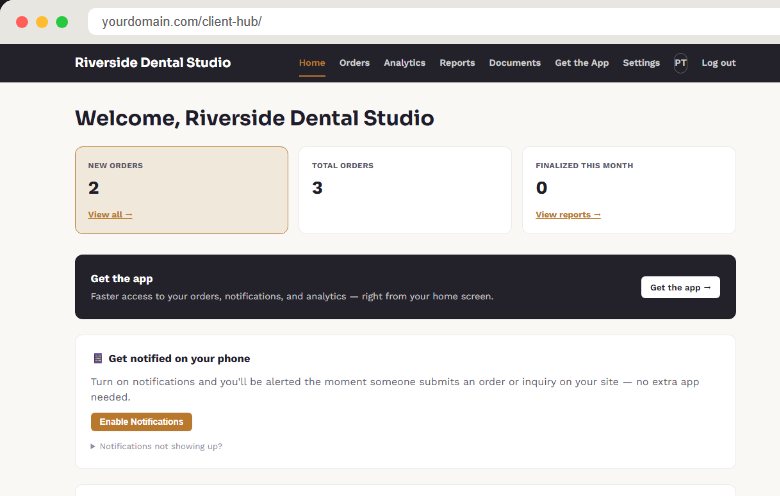
Task: Click the 'Get notified on your phone' heading
Action: click(x=179, y=358)
